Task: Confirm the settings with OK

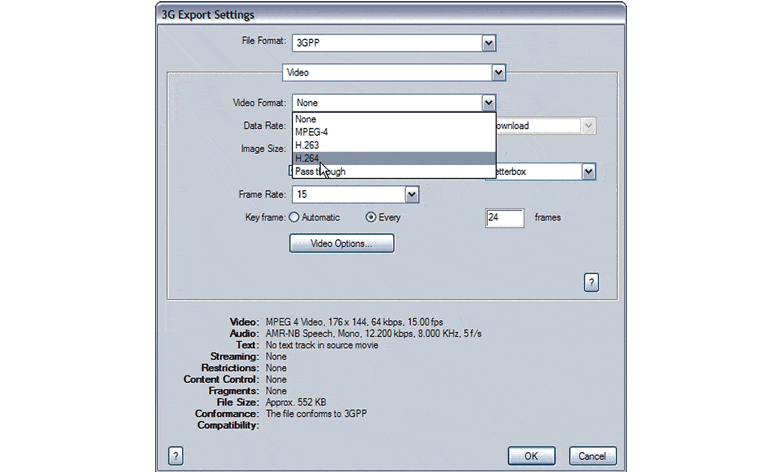Action: [x=531, y=455]
